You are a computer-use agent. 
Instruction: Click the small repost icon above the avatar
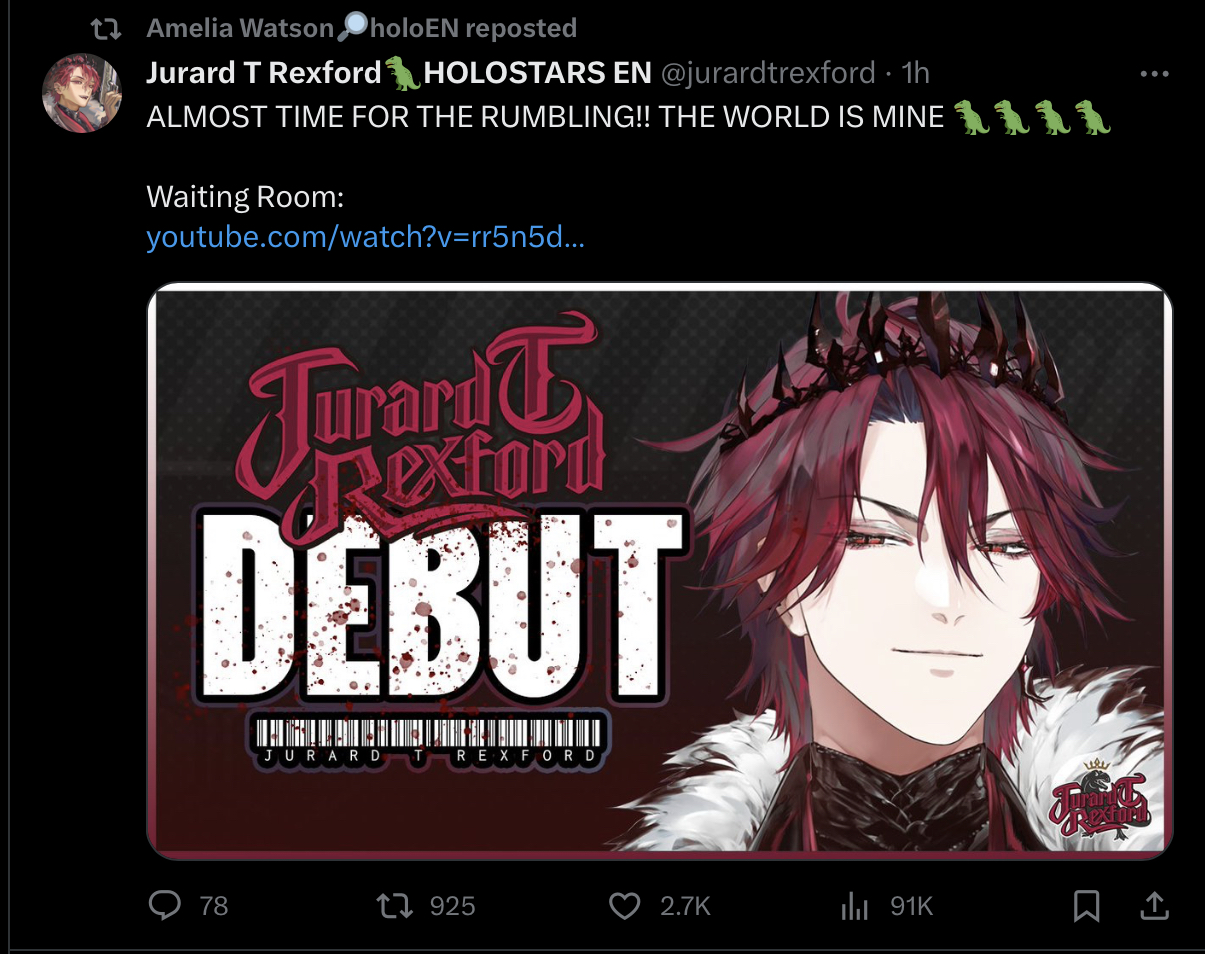pyautogui.click(x=105, y=29)
